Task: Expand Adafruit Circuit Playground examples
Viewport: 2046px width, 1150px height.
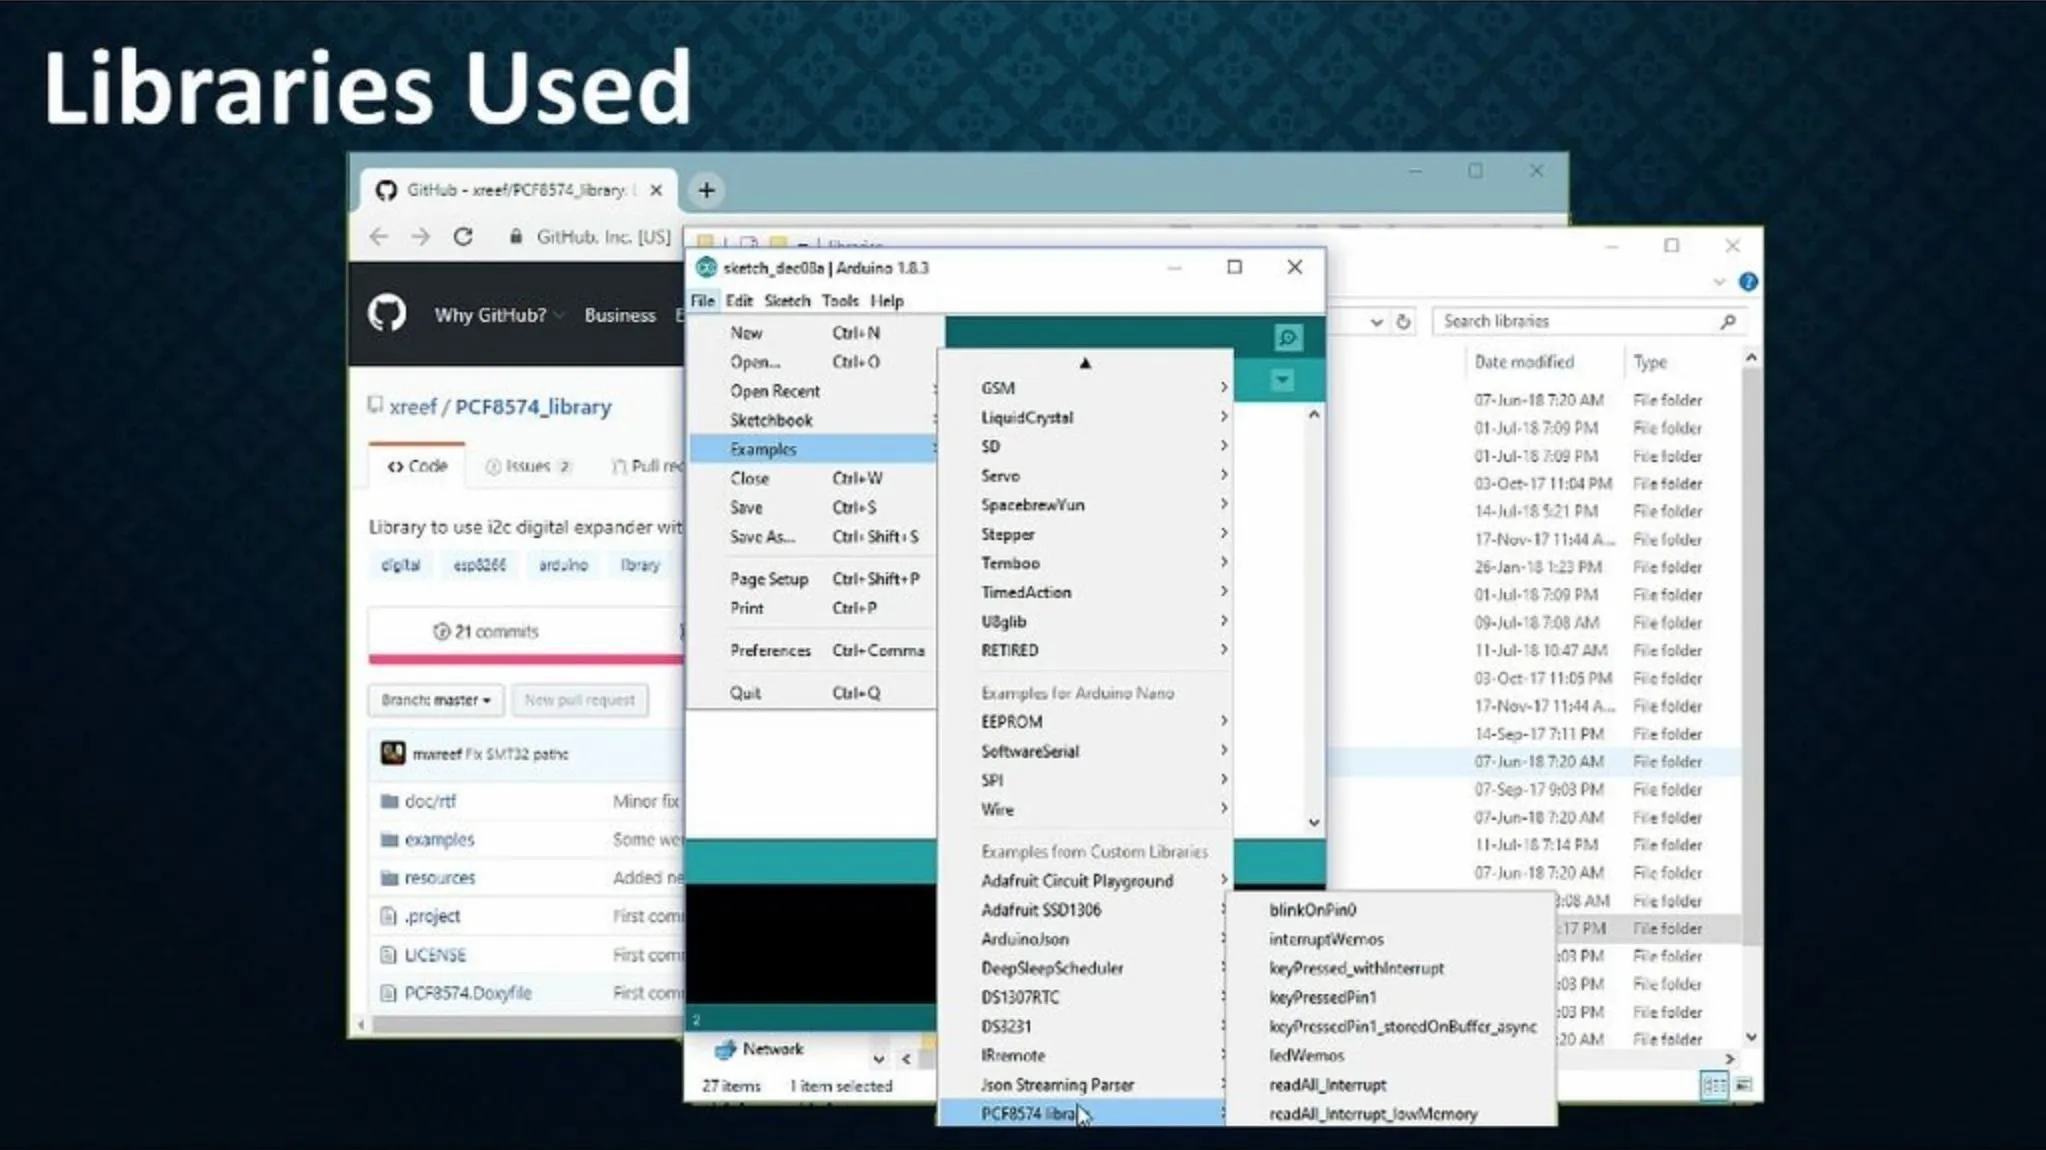Action: (1086, 881)
